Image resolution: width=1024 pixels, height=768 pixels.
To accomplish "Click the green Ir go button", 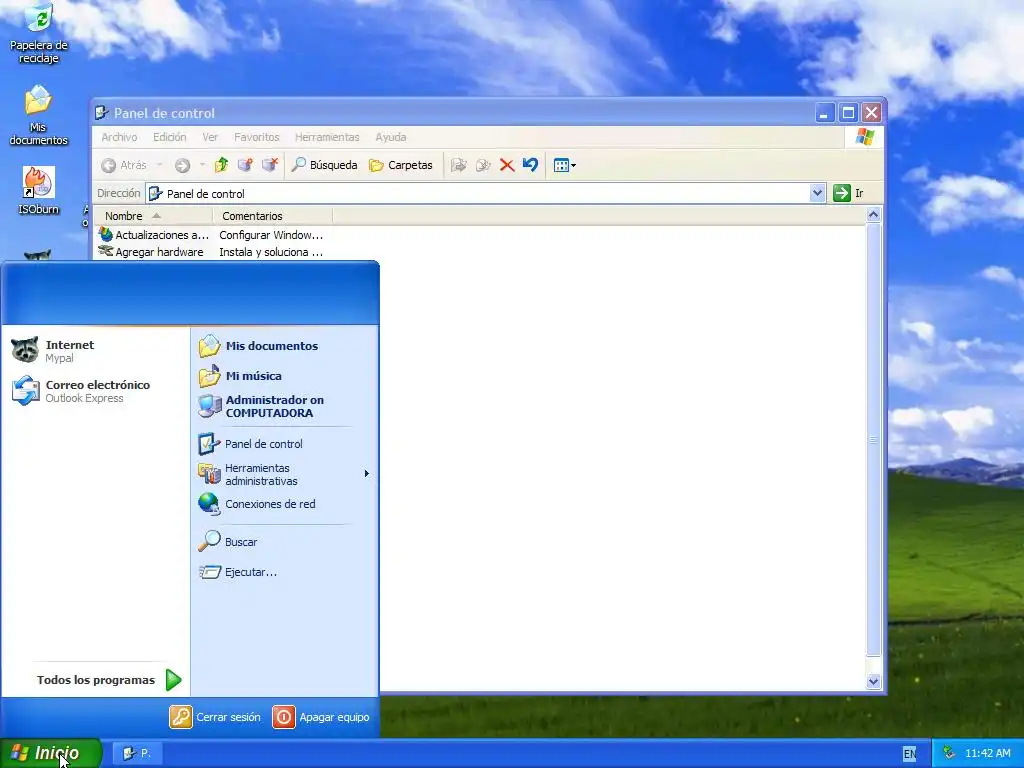I will pyautogui.click(x=849, y=193).
